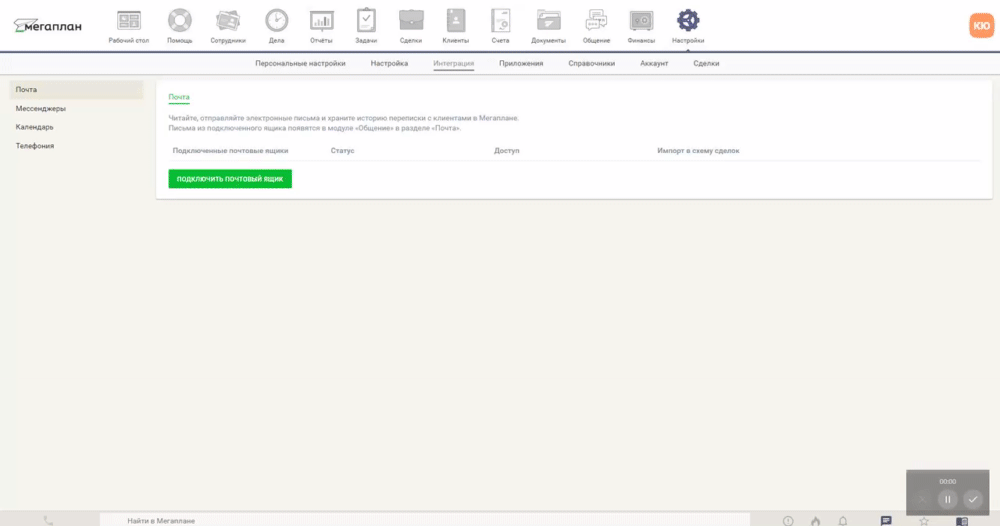Pause the screen recording
This screenshot has width=1000, height=526.
[x=947, y=499]
